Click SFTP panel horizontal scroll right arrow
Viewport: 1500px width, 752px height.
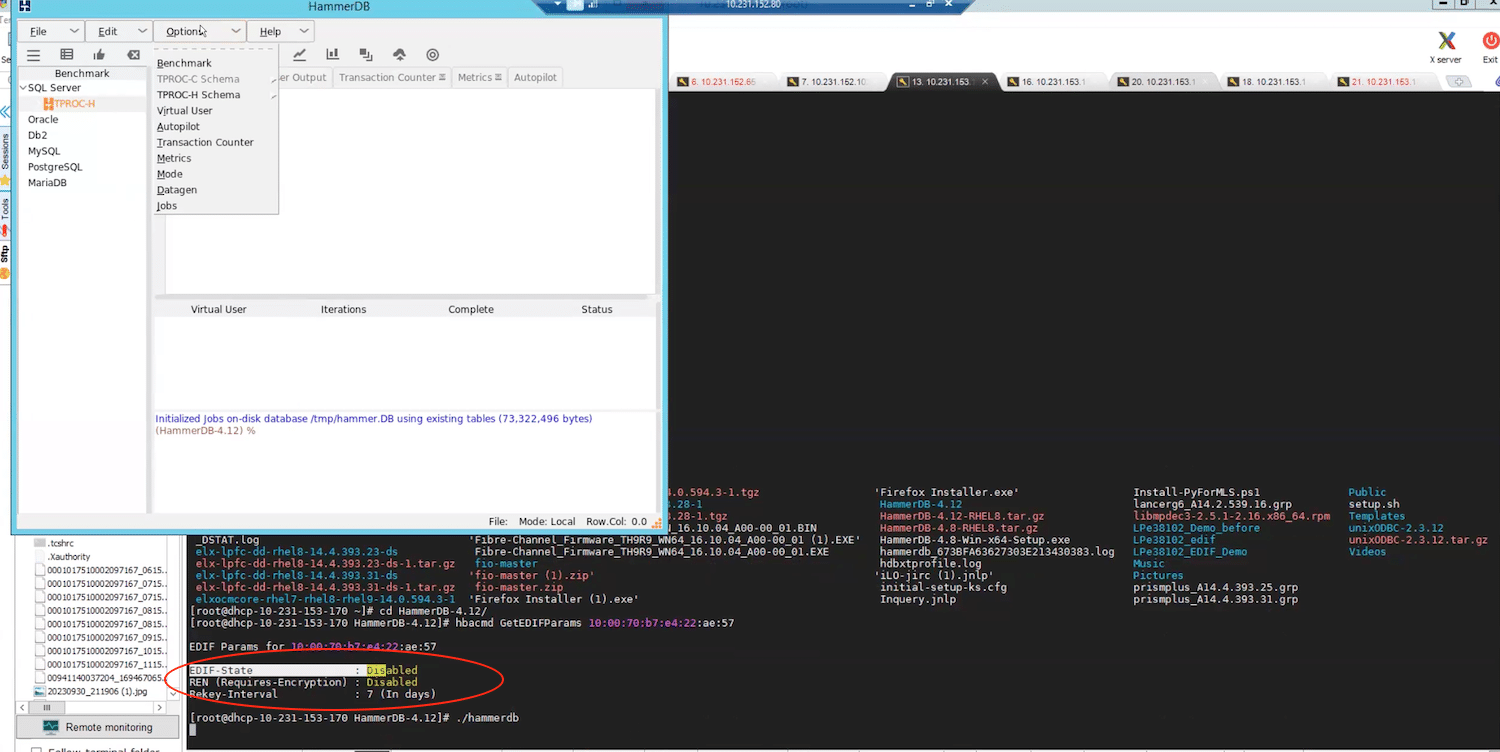point(160,708)
